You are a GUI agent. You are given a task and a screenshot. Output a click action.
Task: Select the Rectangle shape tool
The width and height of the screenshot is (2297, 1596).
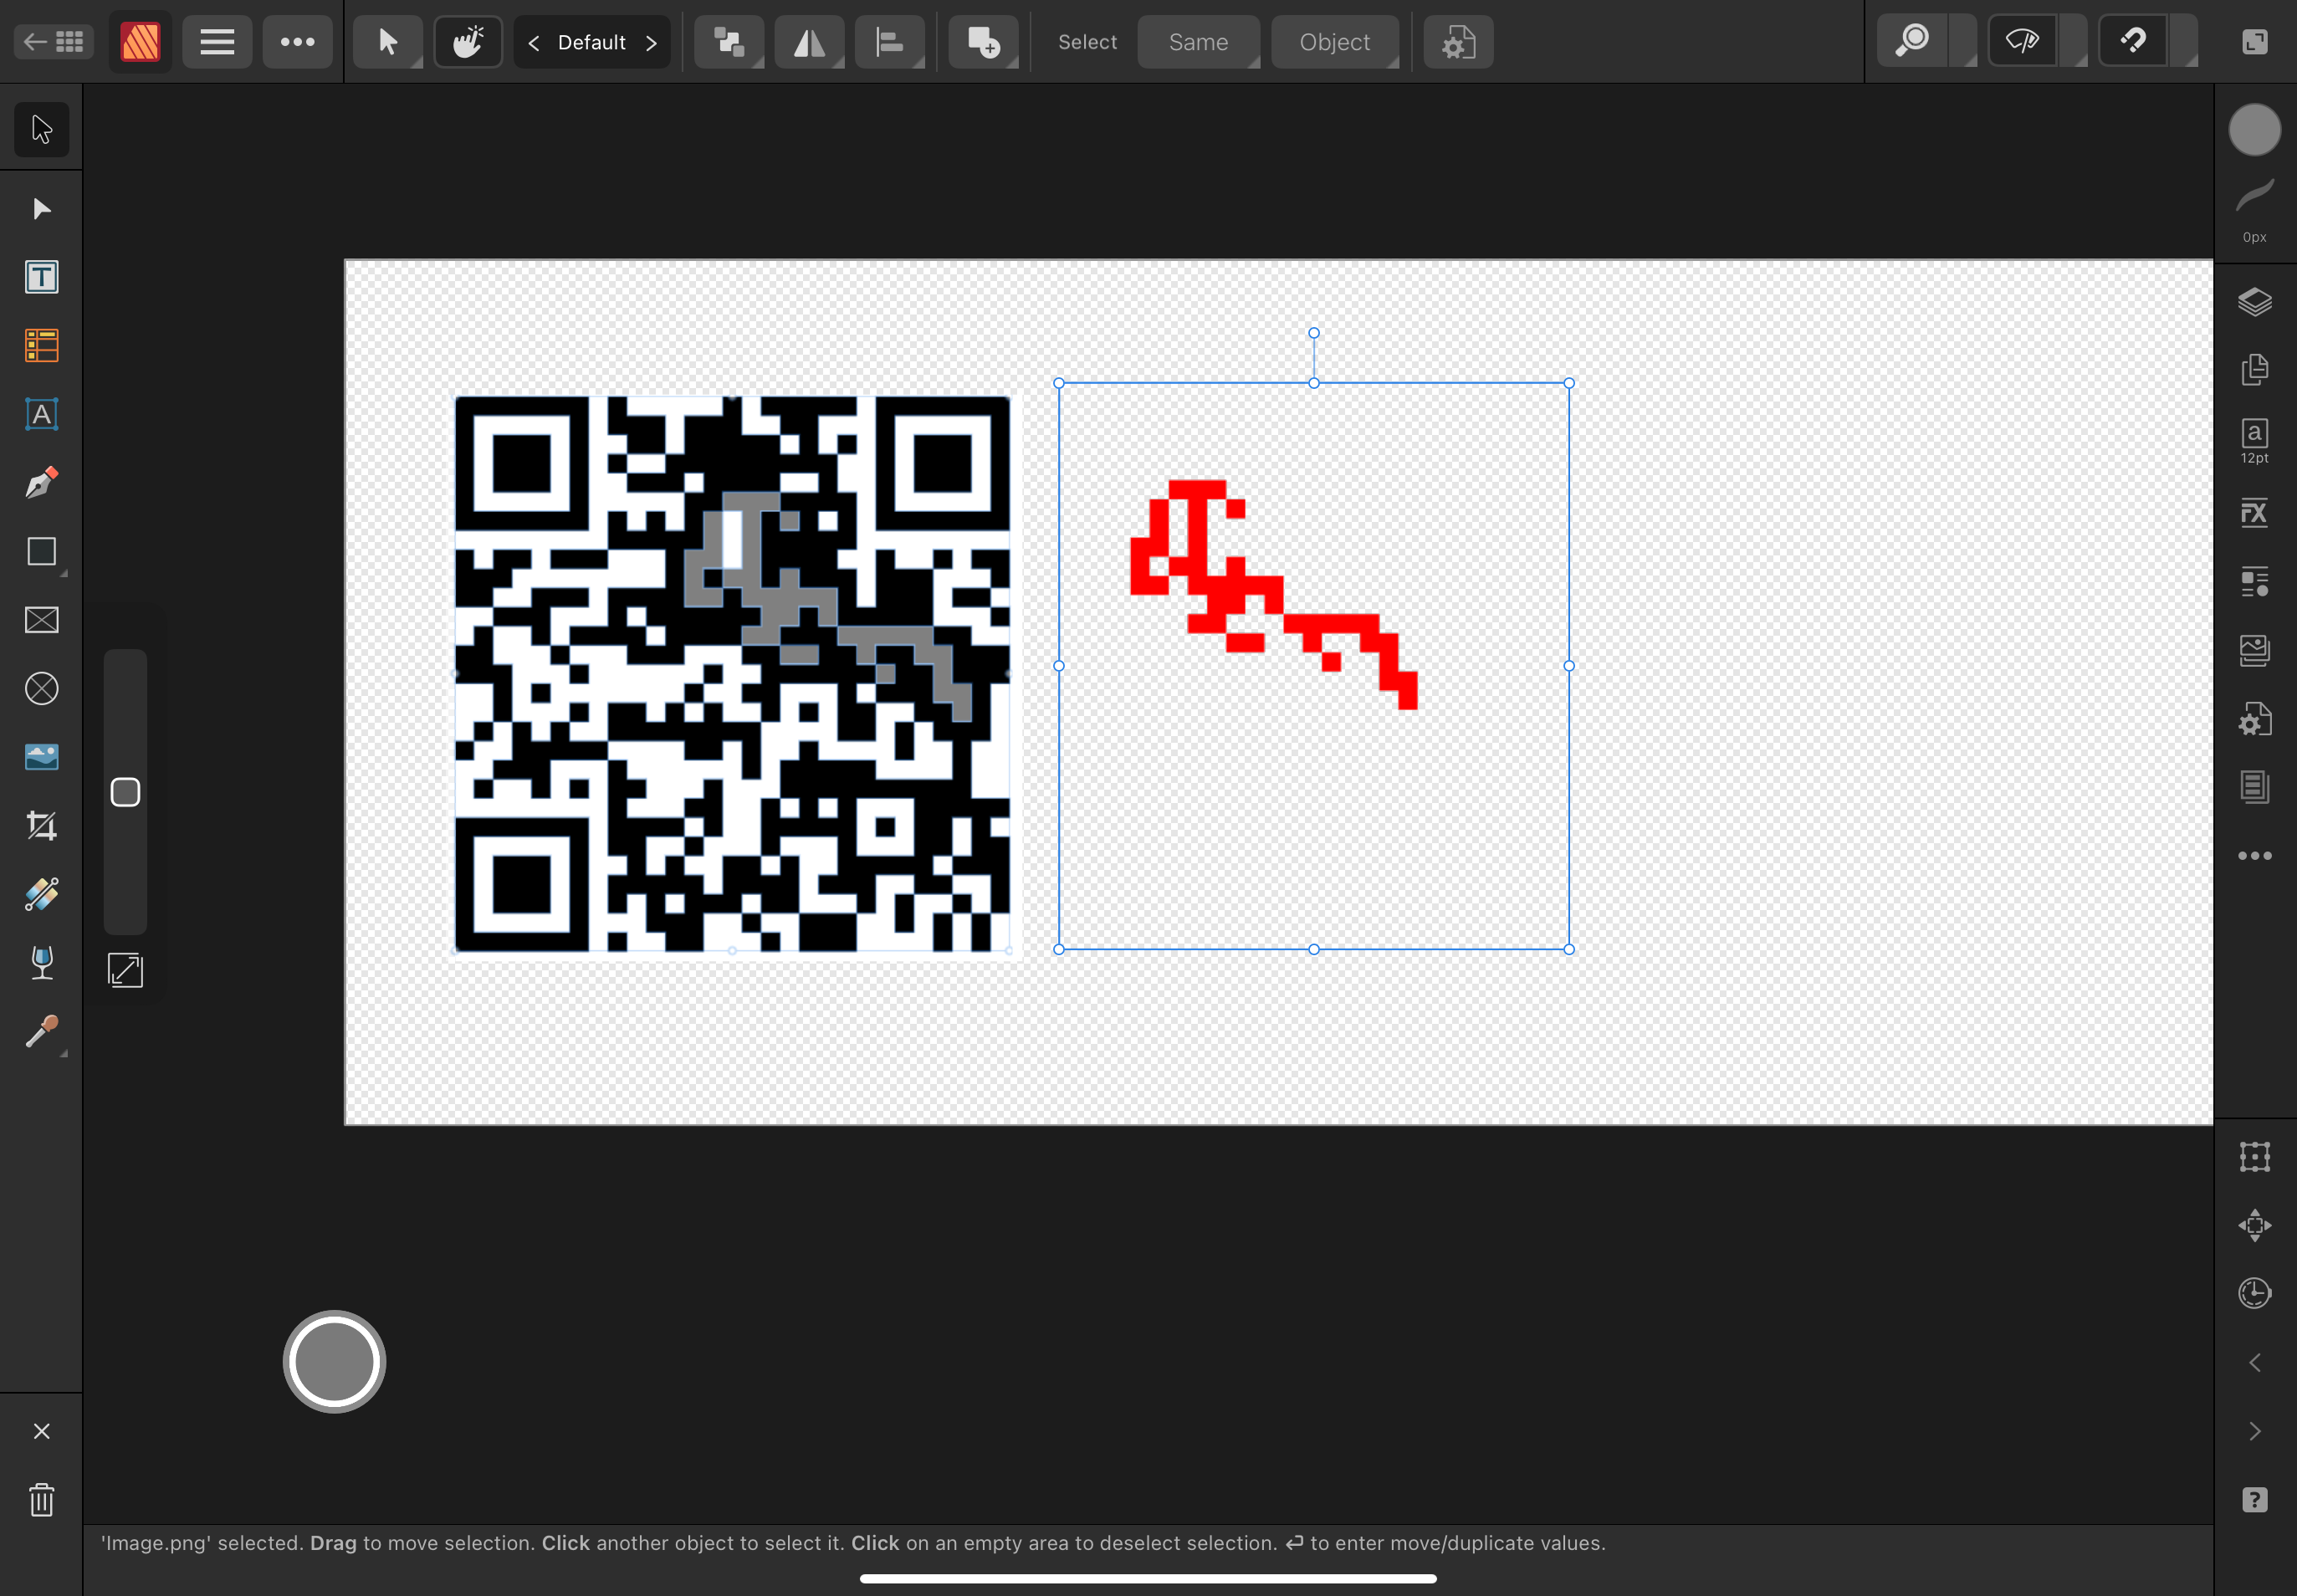(x=42, y=551)
